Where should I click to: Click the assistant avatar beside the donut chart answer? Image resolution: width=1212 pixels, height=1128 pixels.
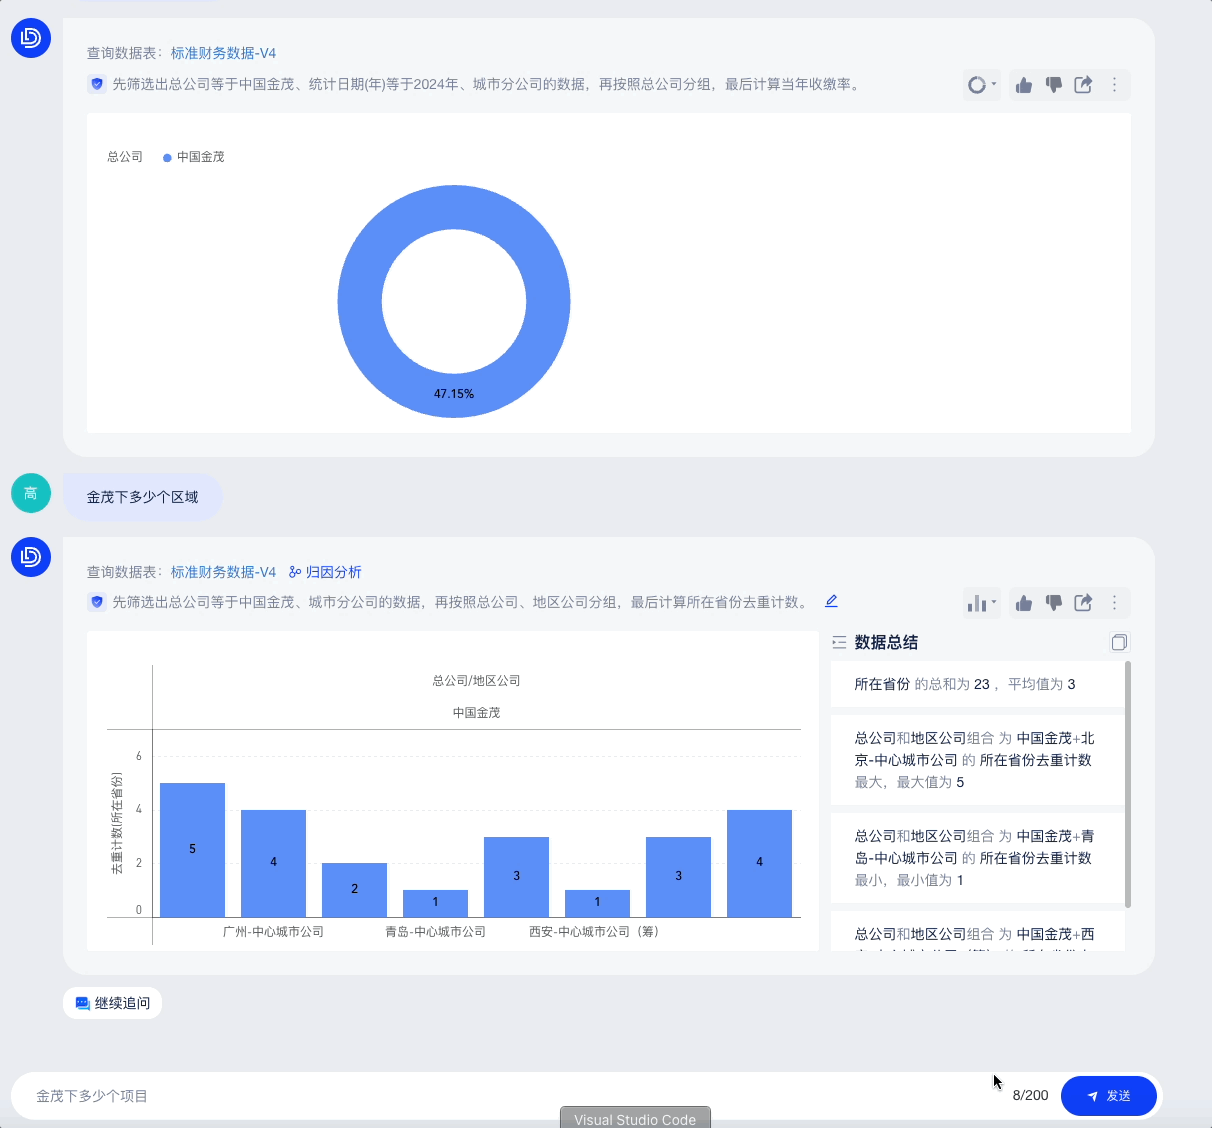point(31,38)
